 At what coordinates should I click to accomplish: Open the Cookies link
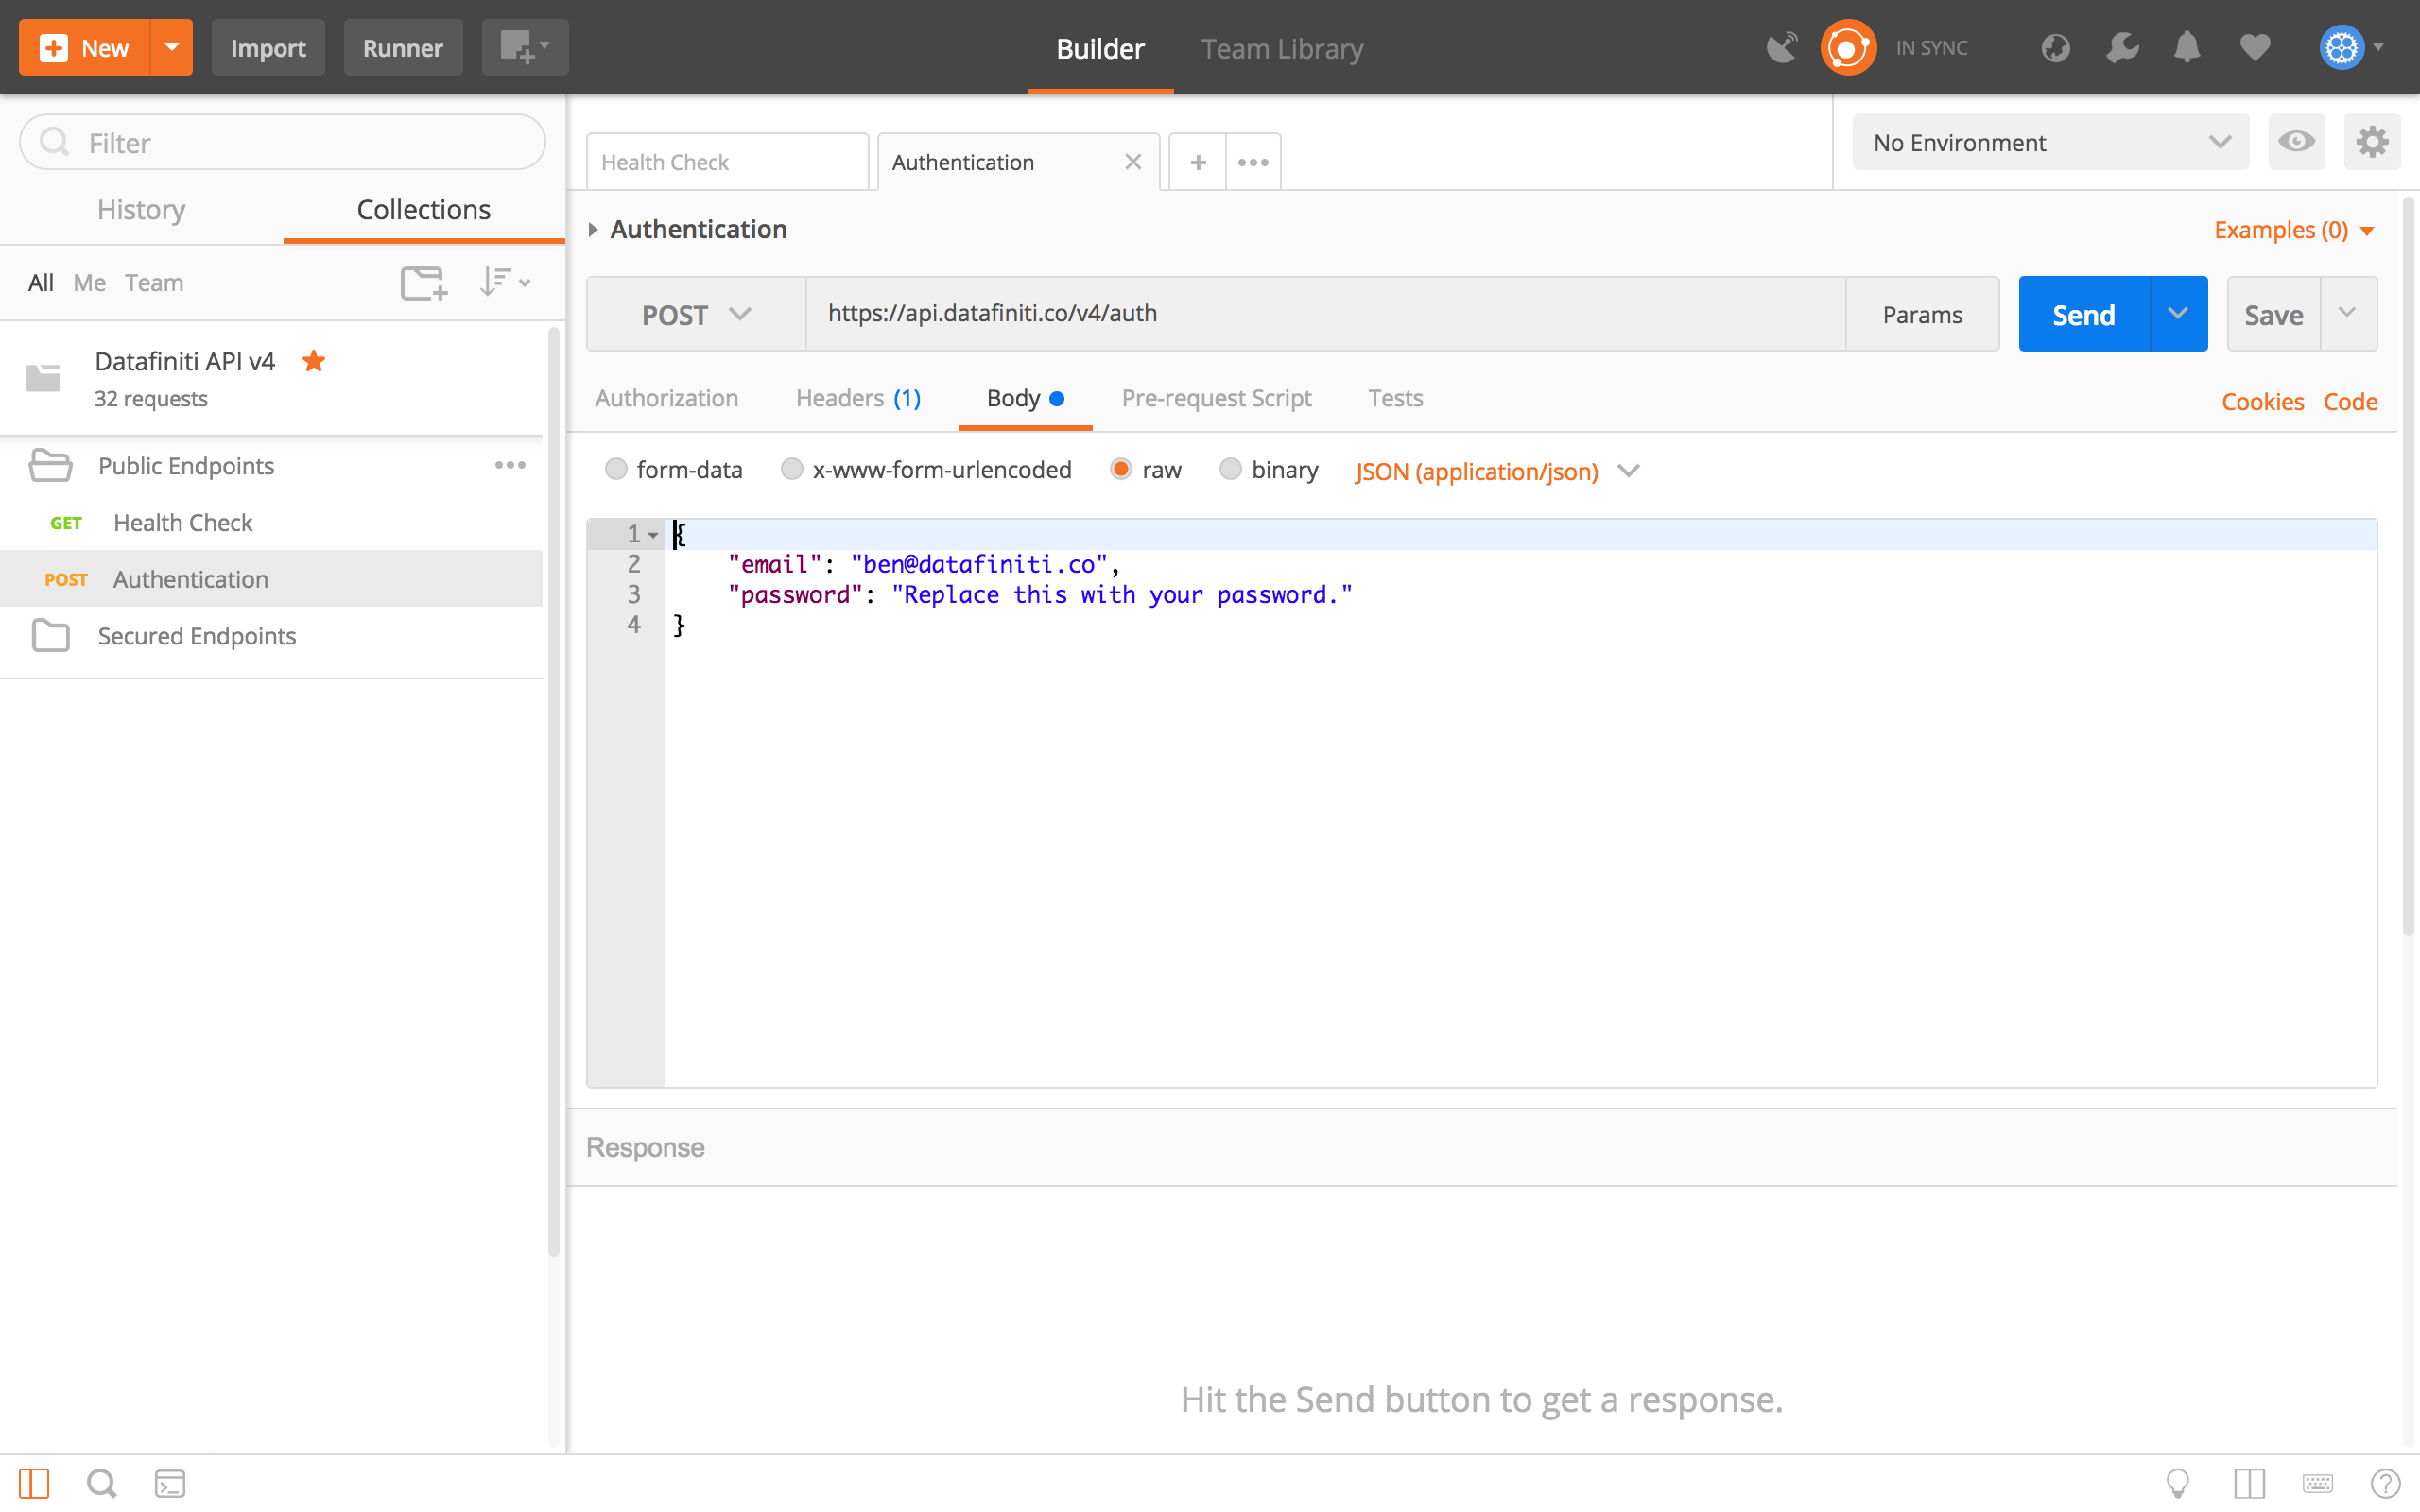pos(2262,401)
